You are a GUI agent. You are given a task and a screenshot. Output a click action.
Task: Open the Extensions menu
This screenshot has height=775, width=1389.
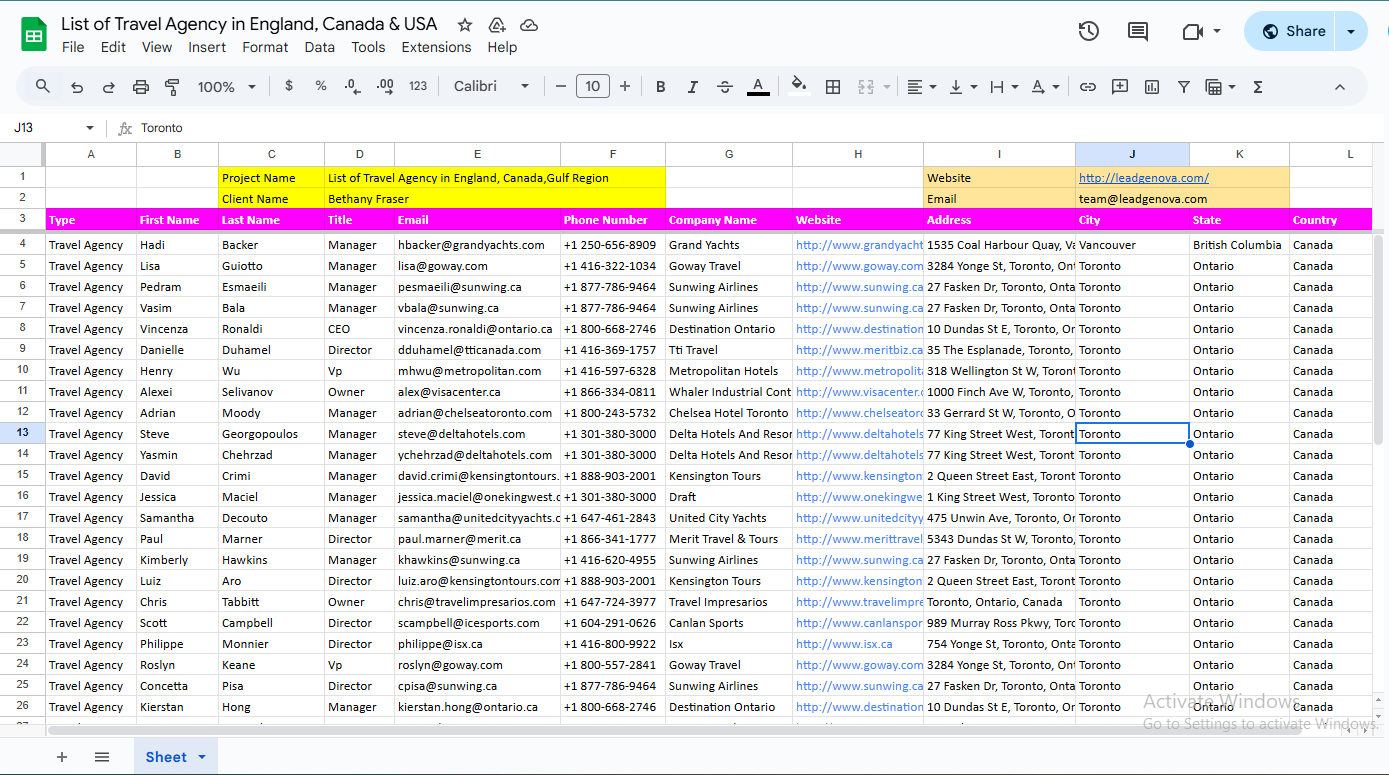click(436, 47)
